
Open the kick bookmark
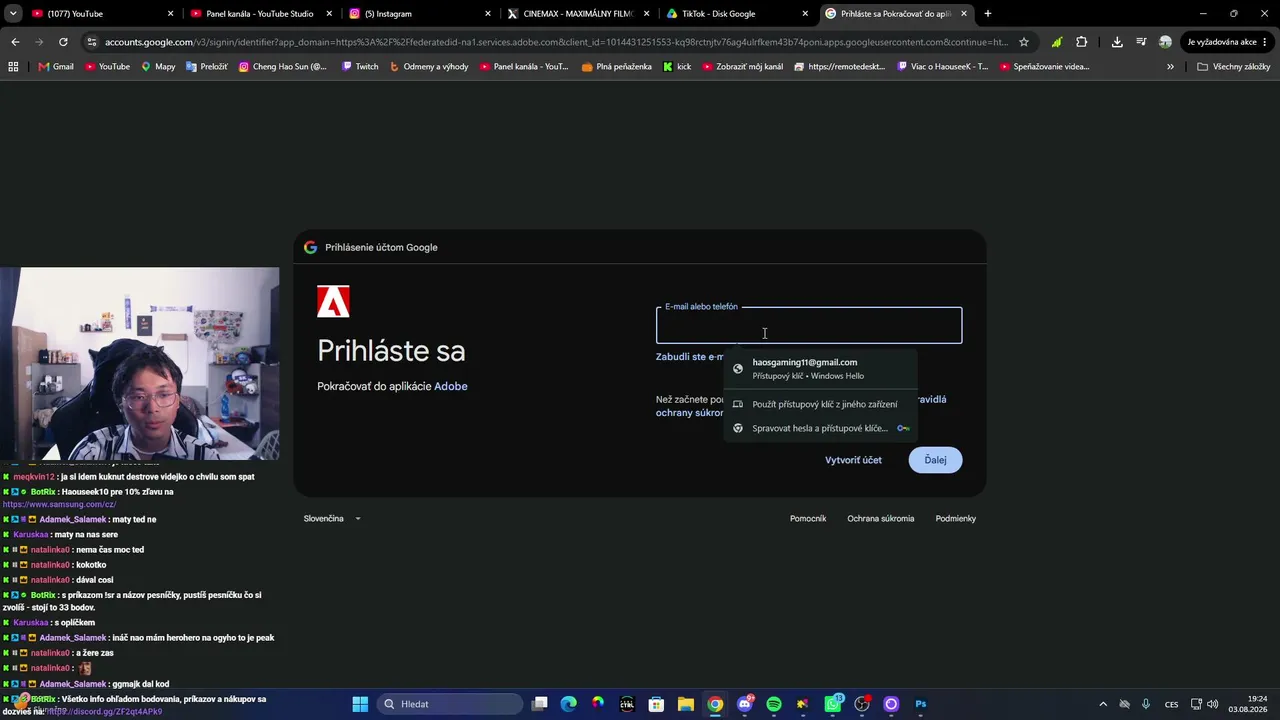pyautogui.click(x=677, y=67)
